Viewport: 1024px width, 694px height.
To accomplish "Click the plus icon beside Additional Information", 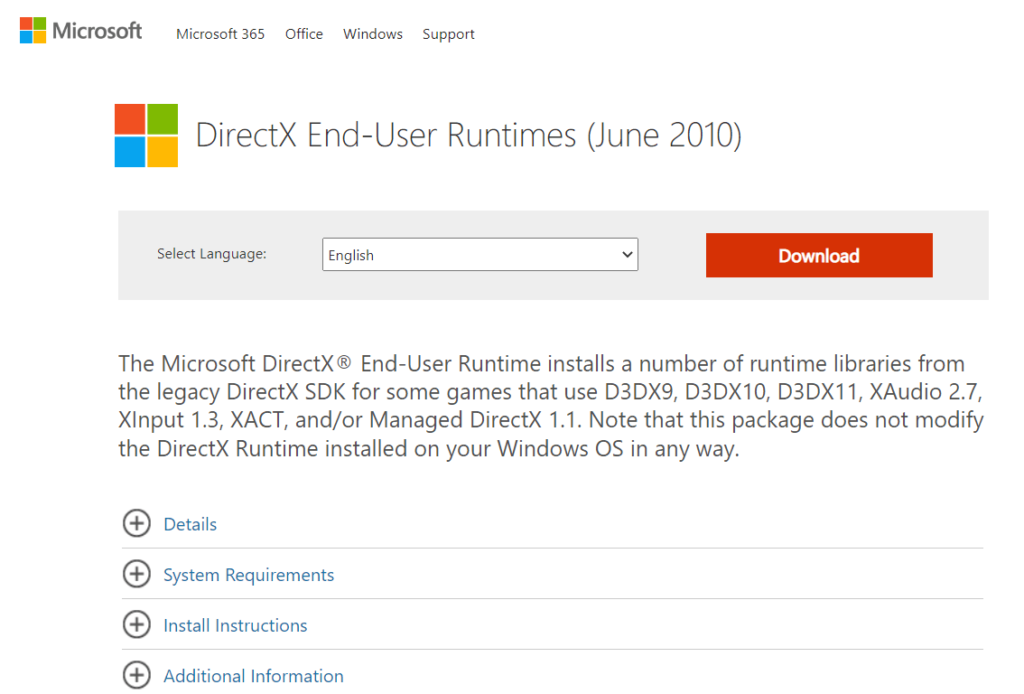I will tap(136, 676).
